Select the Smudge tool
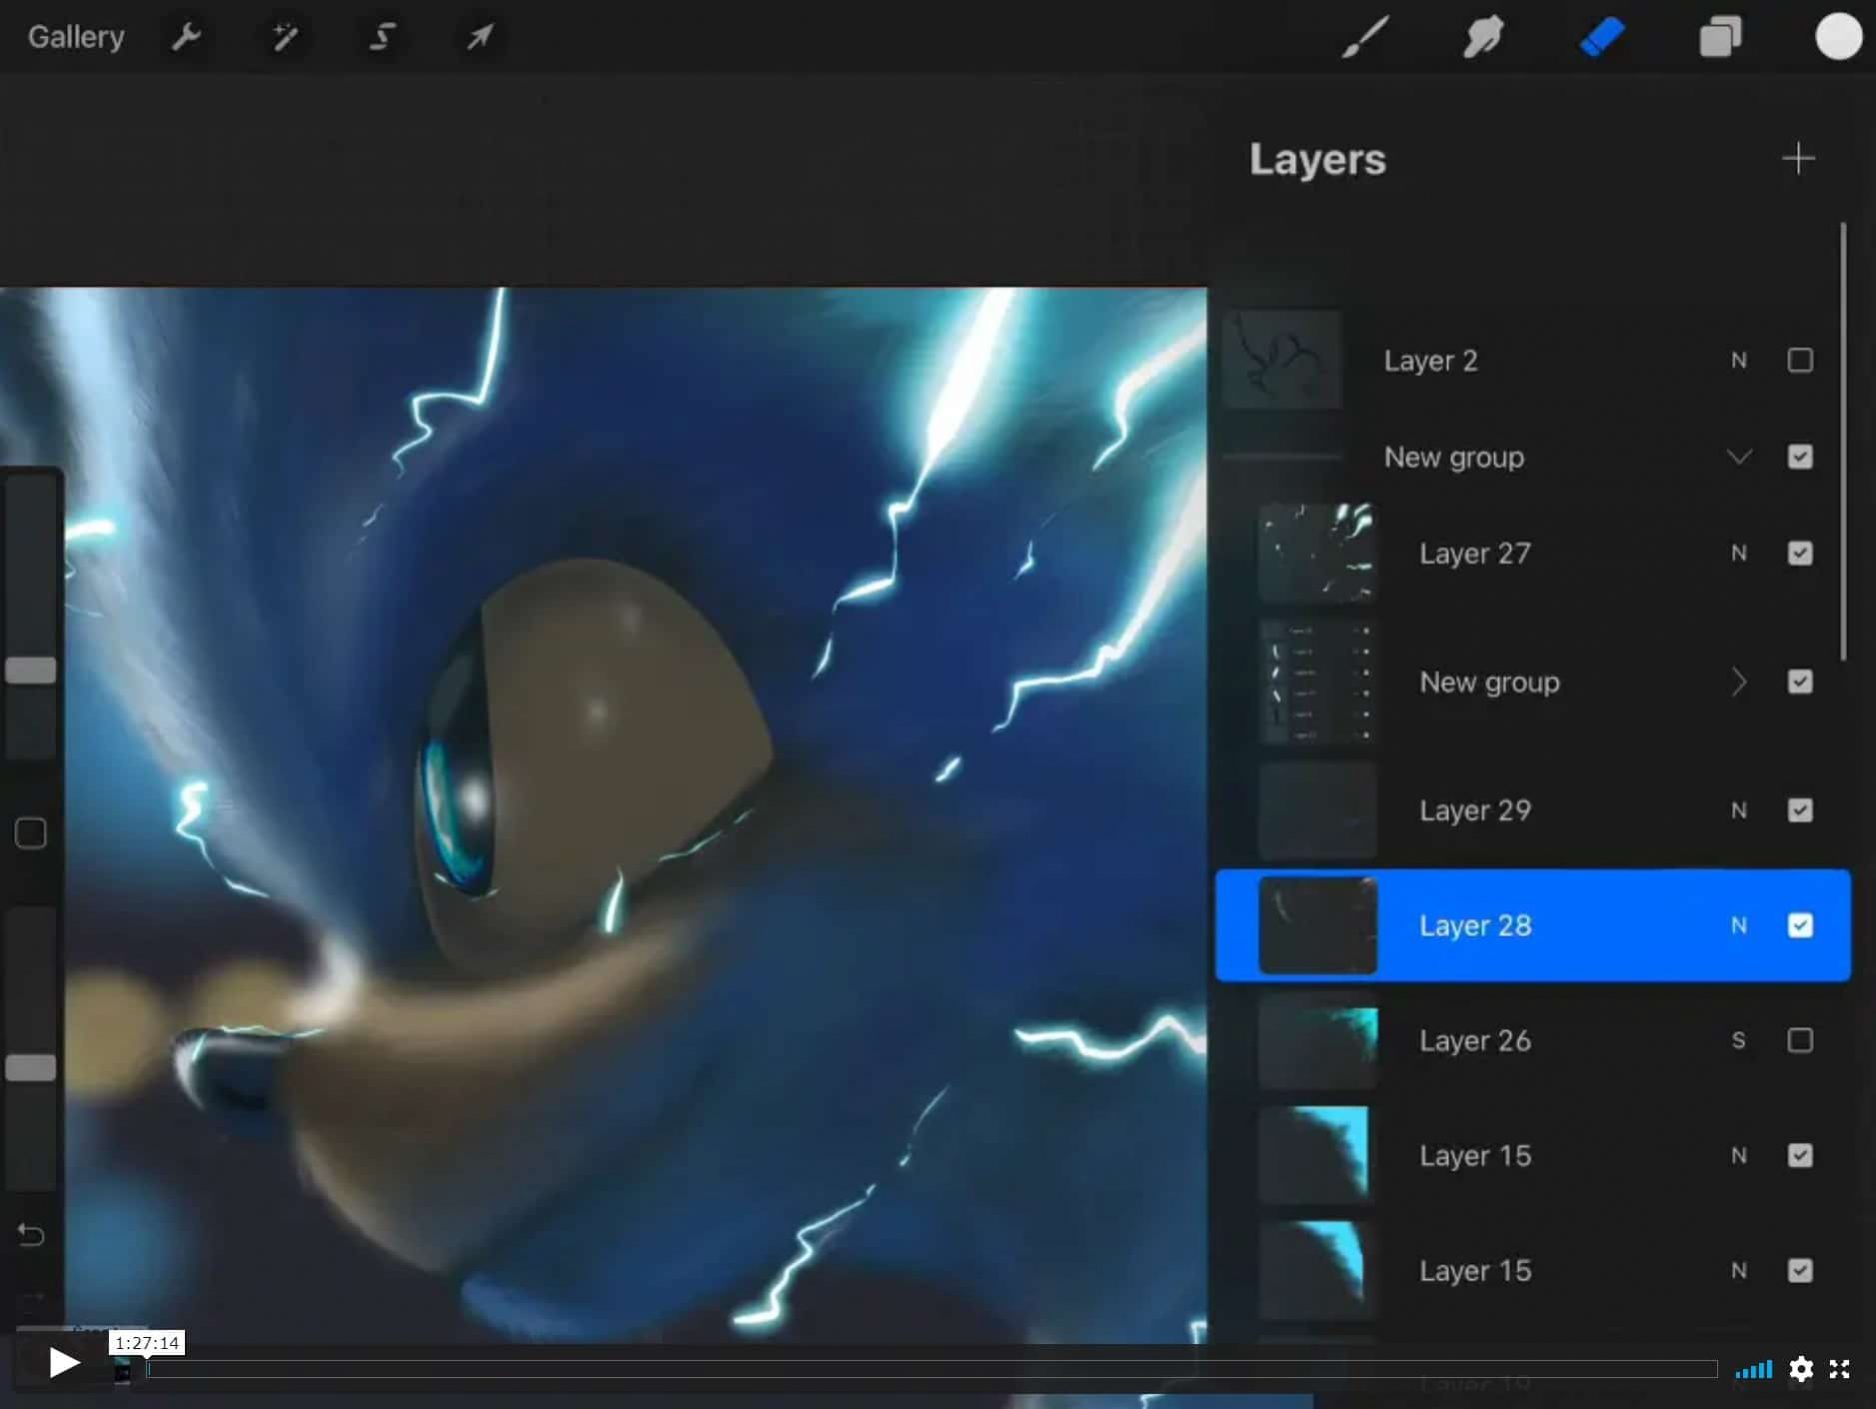1876x1409 pixels. tap(1482, 37)
